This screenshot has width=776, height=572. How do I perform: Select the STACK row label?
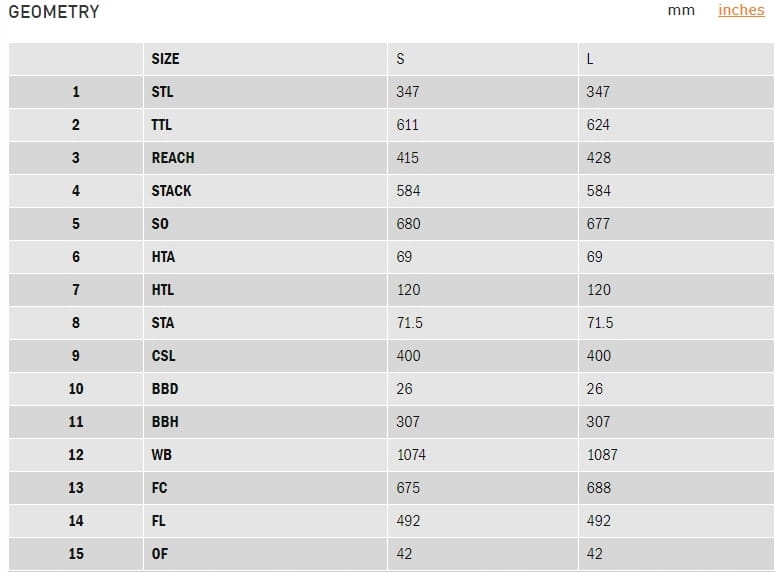click(x=171, y=191)
